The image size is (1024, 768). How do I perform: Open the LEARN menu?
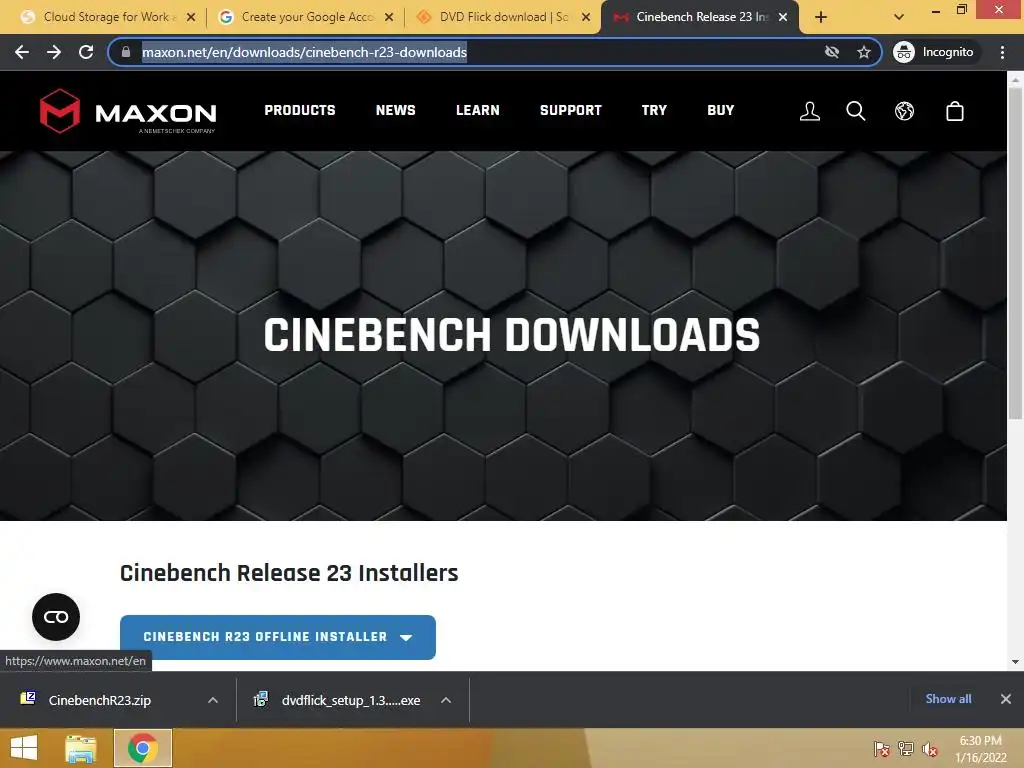click(477, 110)
